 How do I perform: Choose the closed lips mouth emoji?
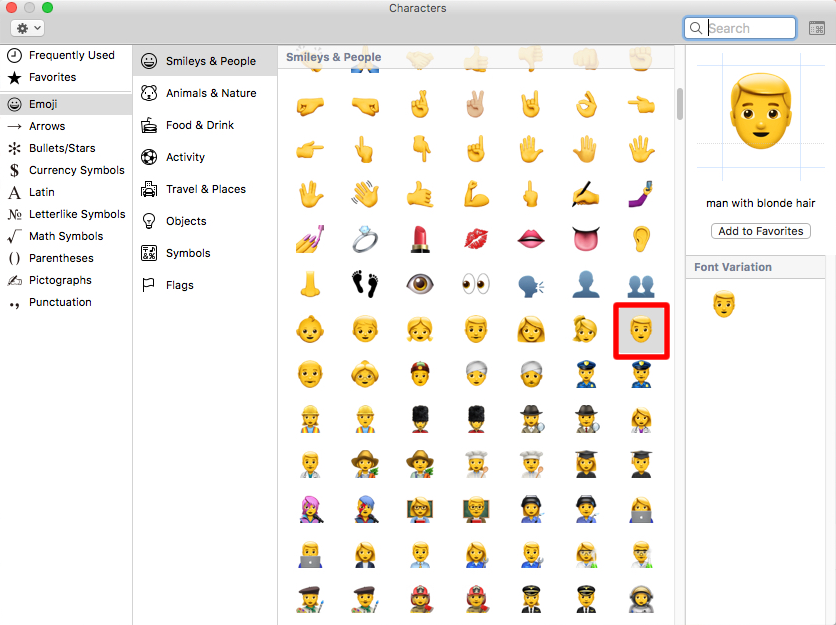tap(531, 239)
